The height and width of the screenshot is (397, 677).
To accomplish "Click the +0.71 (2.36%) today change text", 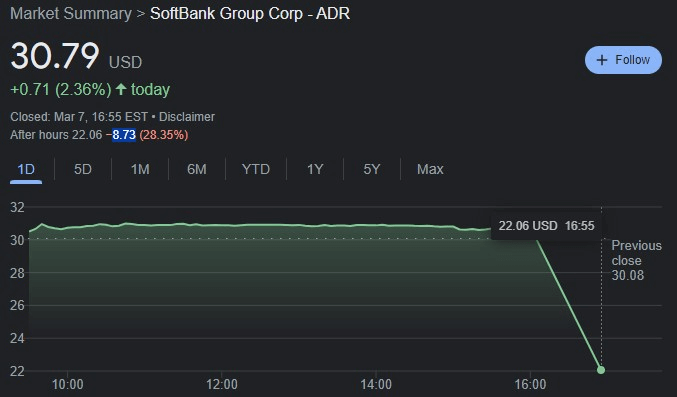I will tap(90, 89).
